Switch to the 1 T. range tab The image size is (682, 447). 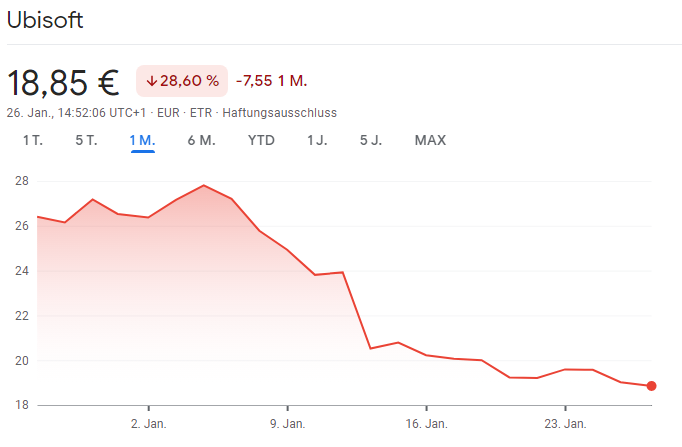point(33,140)
